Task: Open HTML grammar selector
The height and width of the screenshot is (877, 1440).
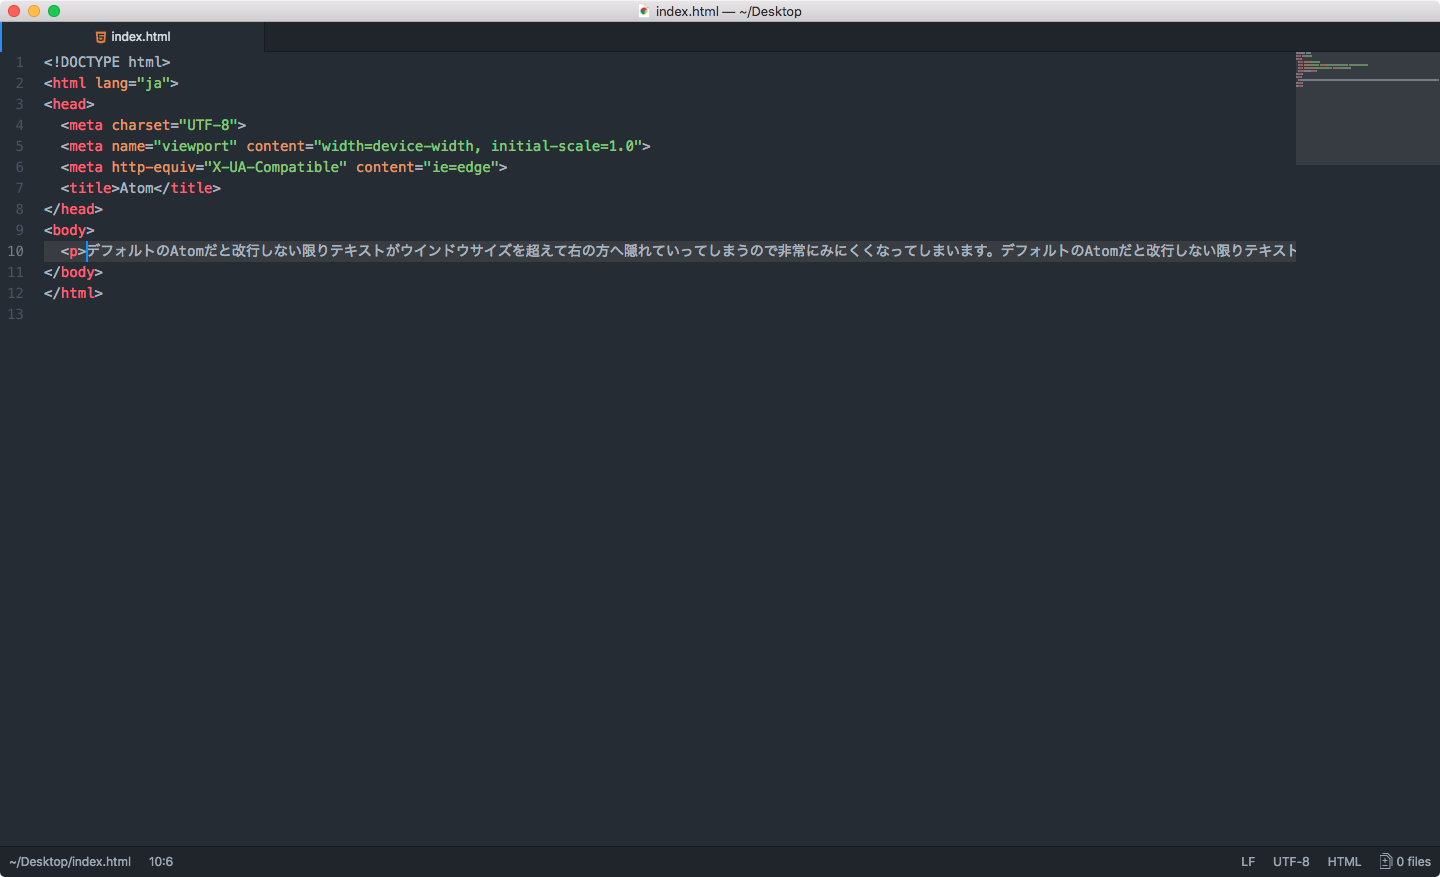Action: click(x=1344, y=862)
